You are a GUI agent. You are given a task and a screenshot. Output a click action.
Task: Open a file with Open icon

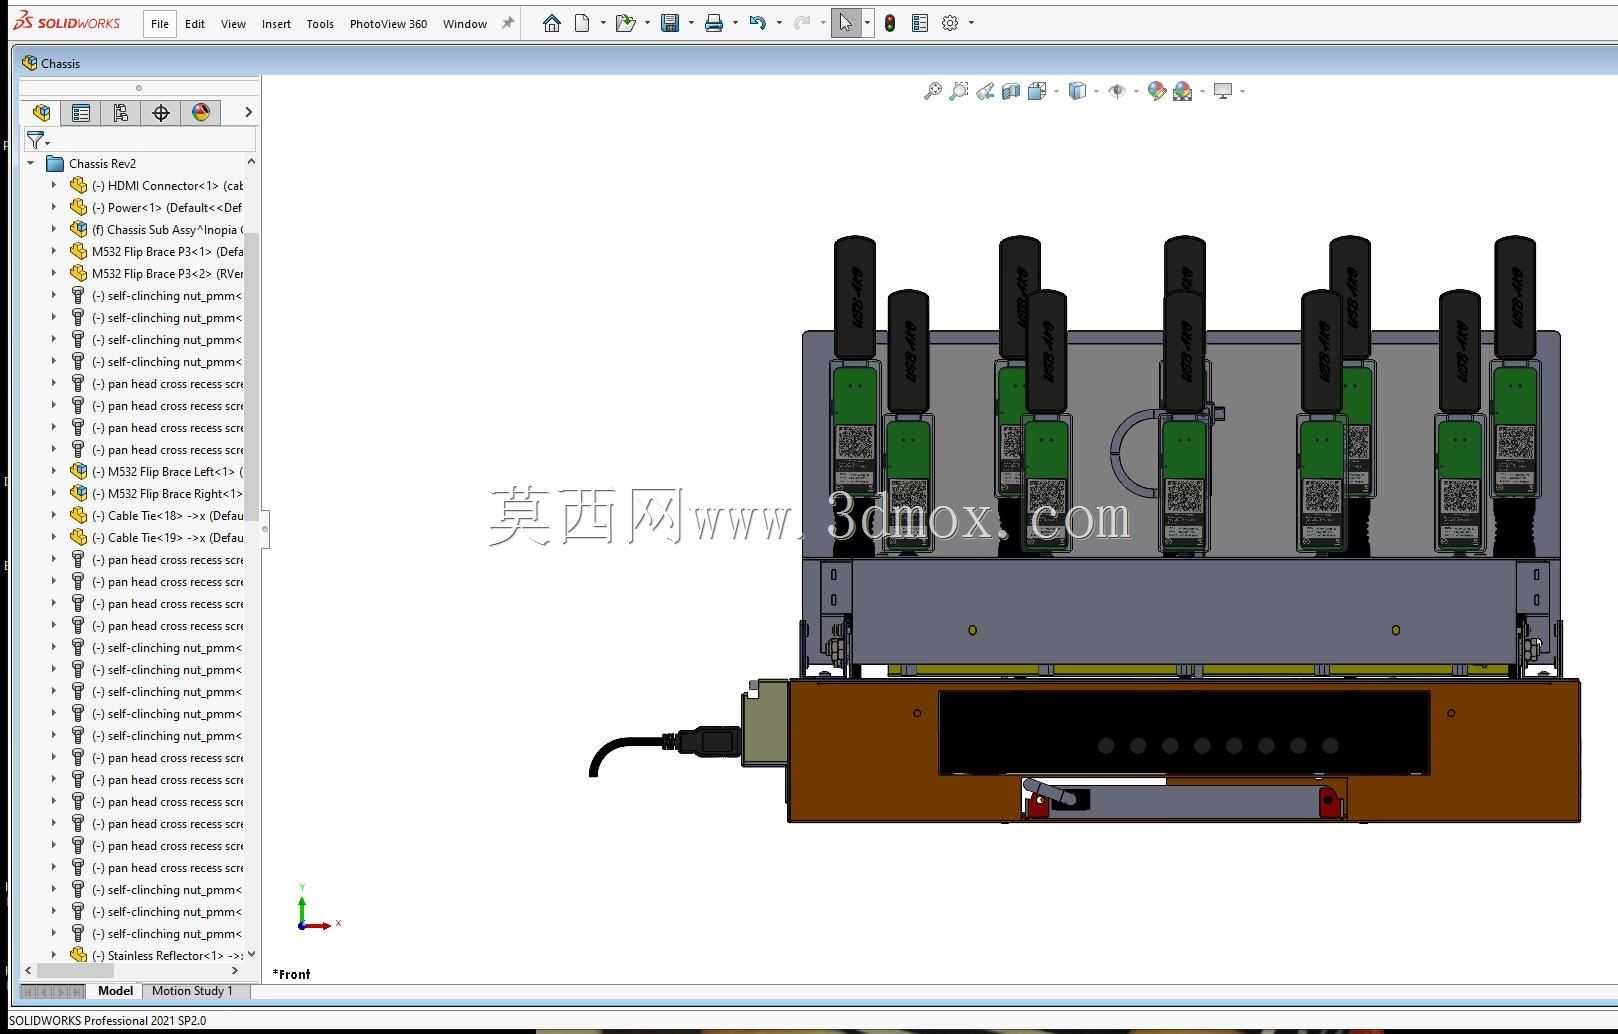tap(625, 23)
